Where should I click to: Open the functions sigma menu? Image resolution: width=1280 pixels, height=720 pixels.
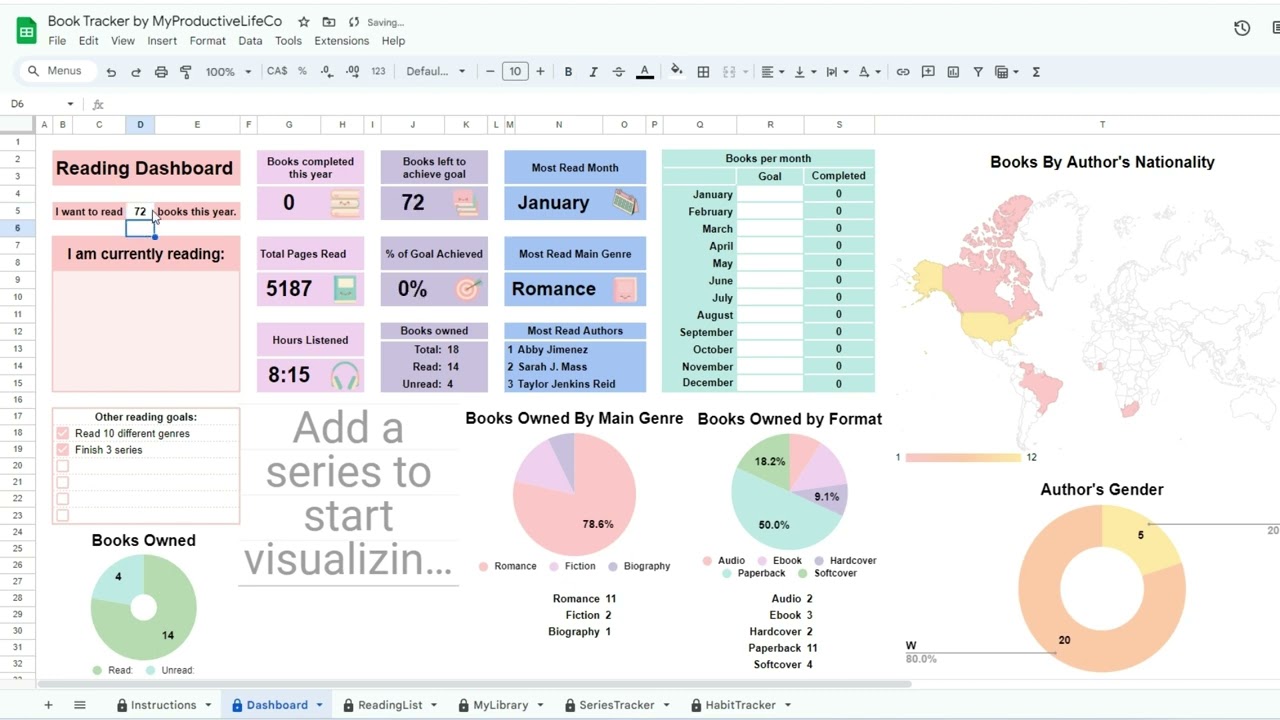coord(1036,72)
